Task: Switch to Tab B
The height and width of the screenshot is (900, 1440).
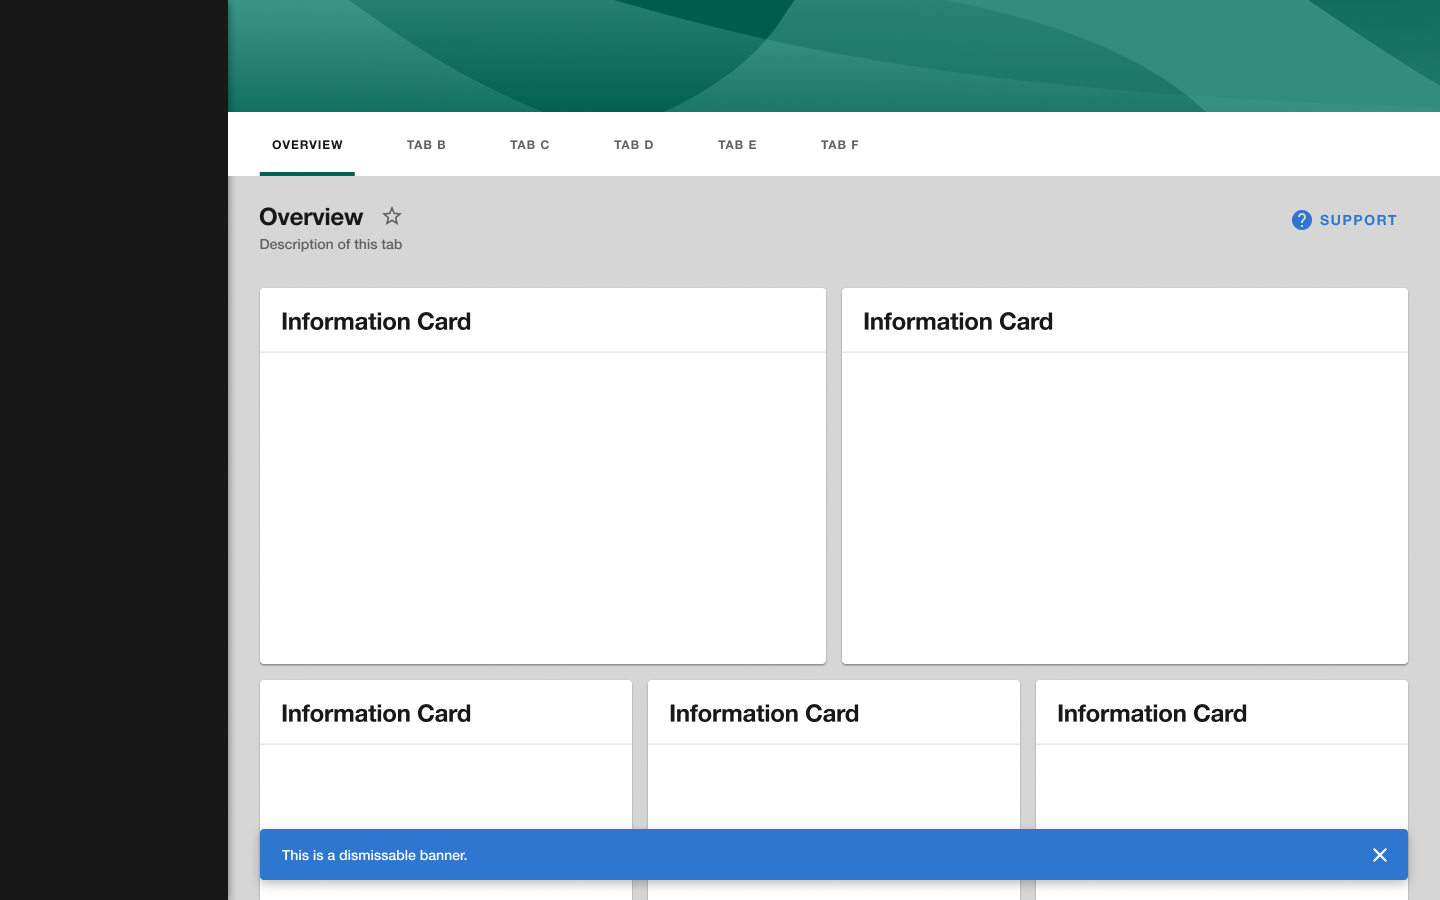Action: point(426,144)
